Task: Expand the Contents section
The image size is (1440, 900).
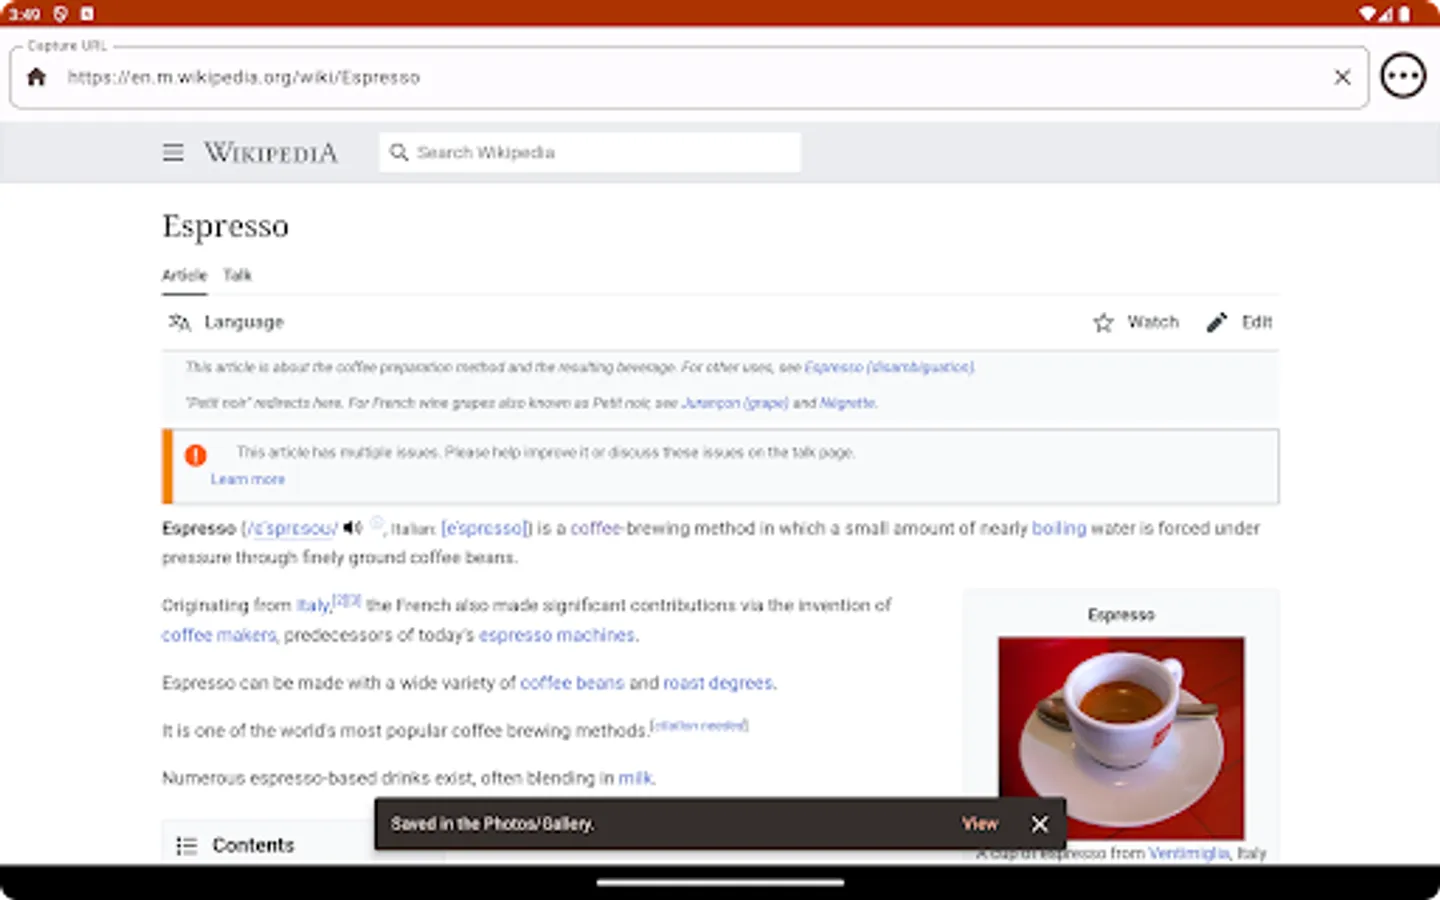Action: click(x=235, y=845)
